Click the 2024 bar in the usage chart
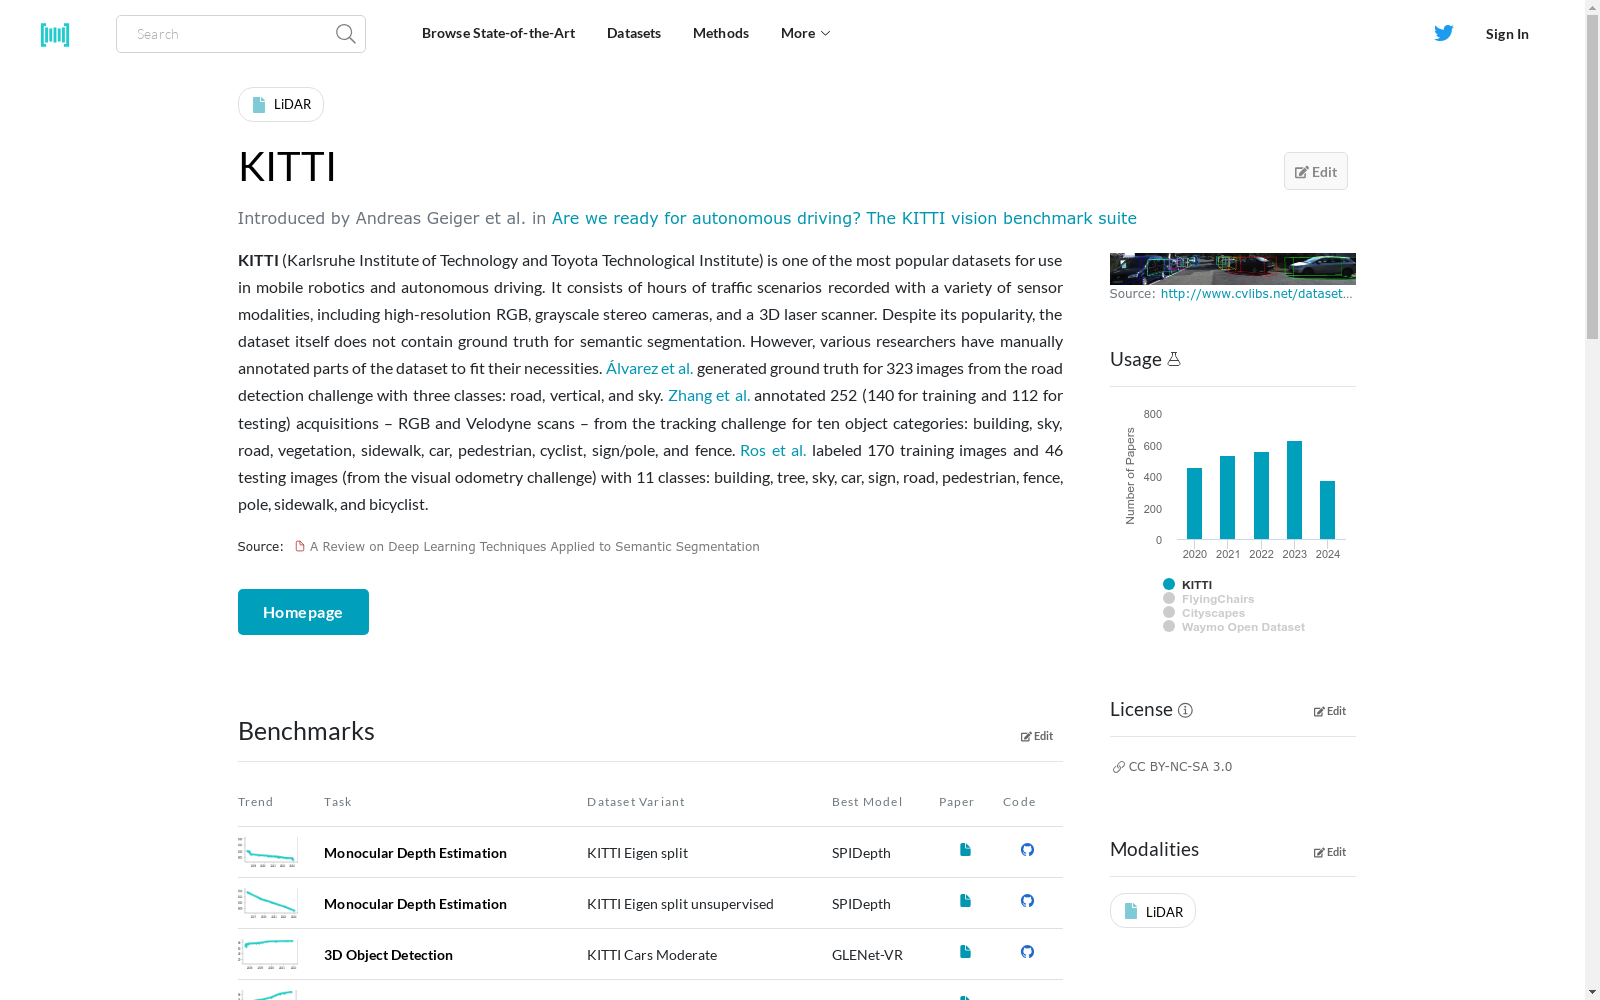Viewport: 1600px width, 1000px height. click(x=1327, y=510)
